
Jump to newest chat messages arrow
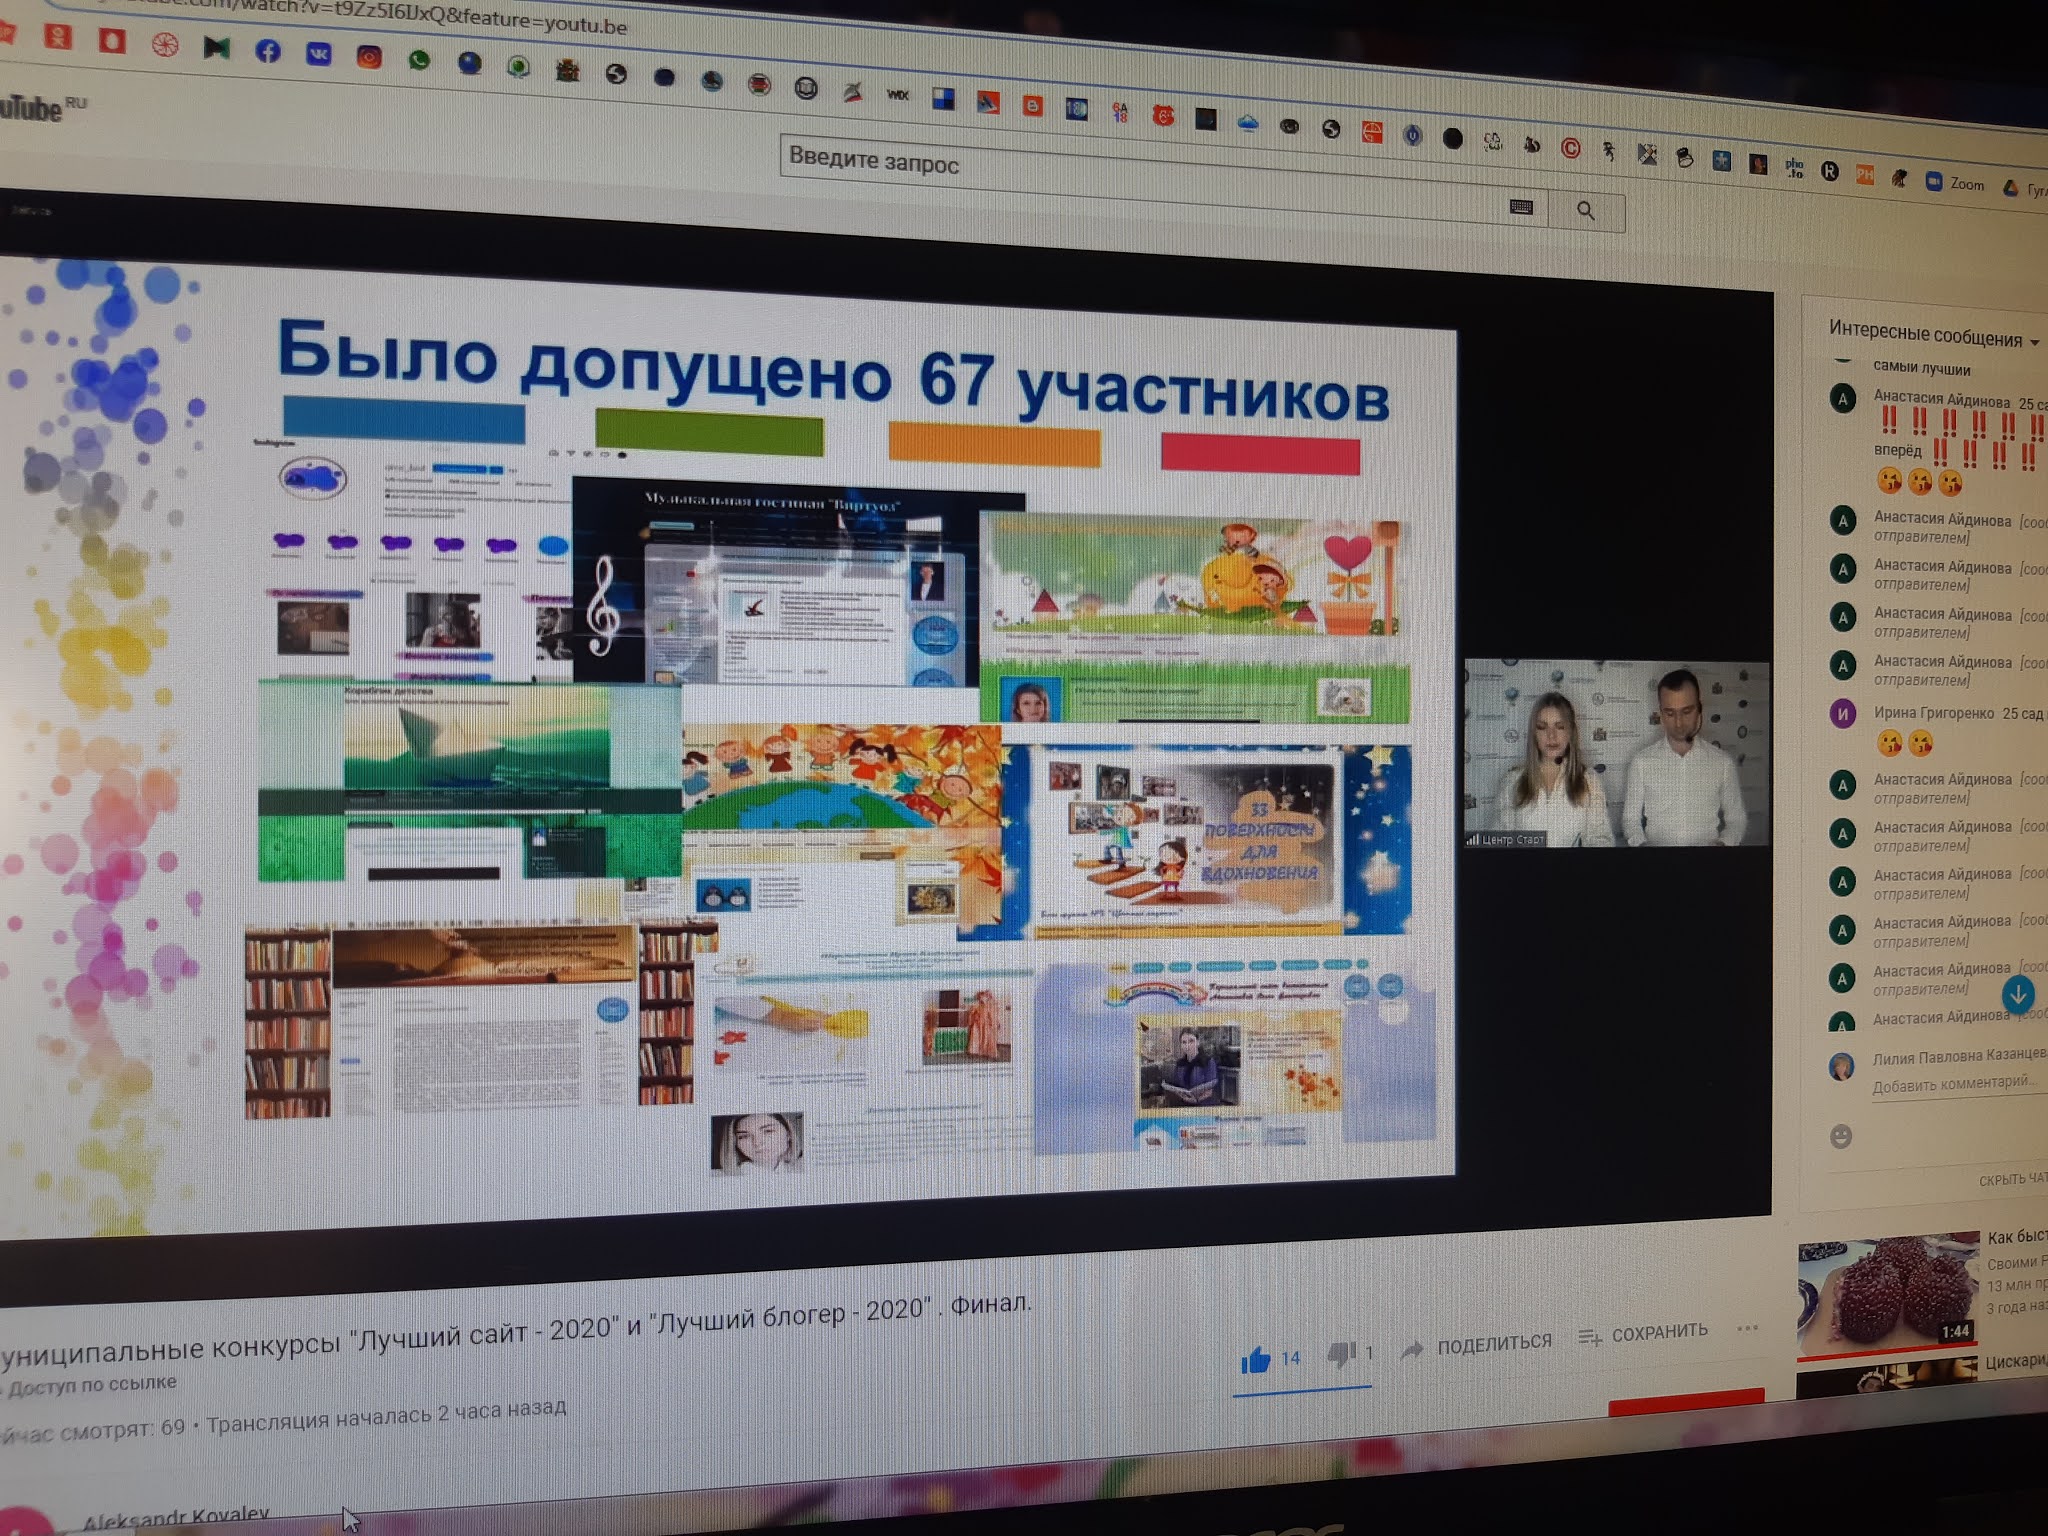tap(2017, 994)
